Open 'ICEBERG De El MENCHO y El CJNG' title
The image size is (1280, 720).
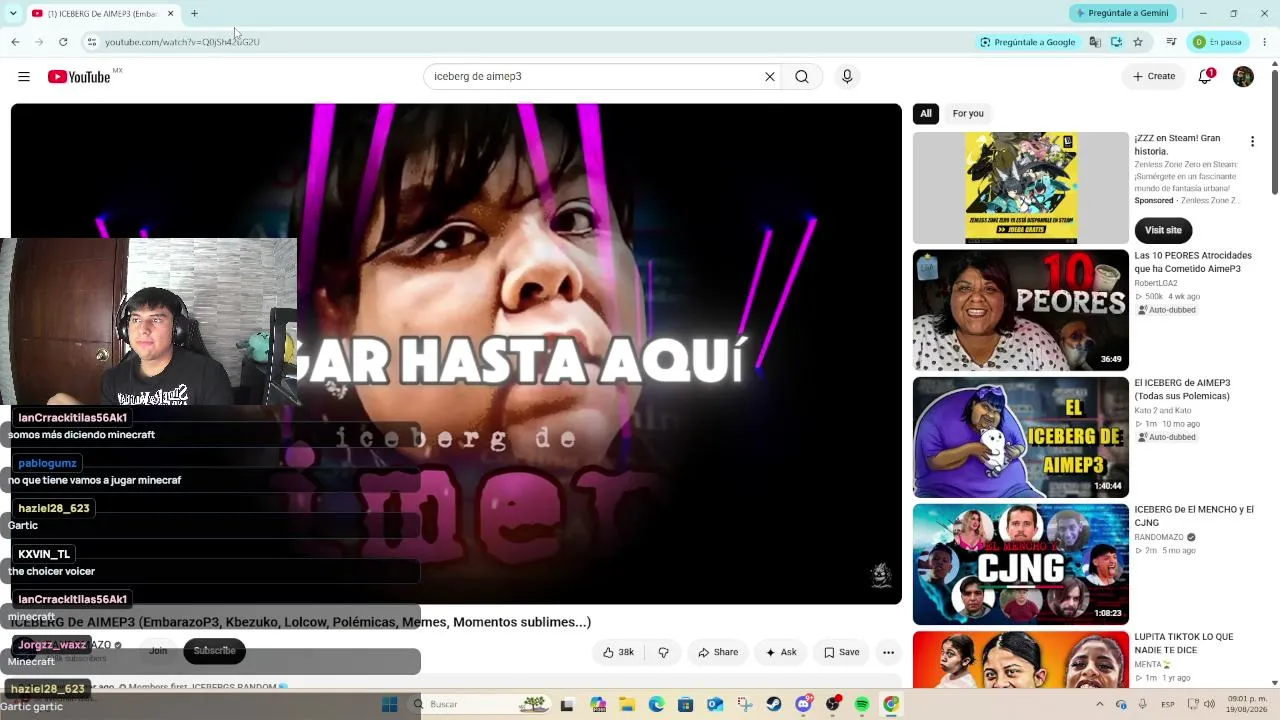tap(1194, 516)
